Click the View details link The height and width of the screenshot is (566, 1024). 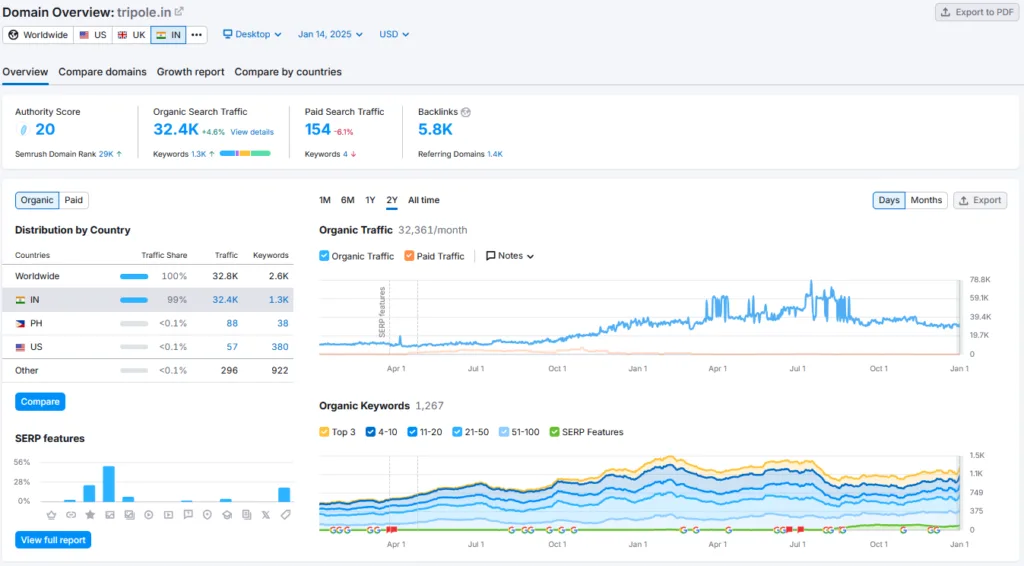252,132
